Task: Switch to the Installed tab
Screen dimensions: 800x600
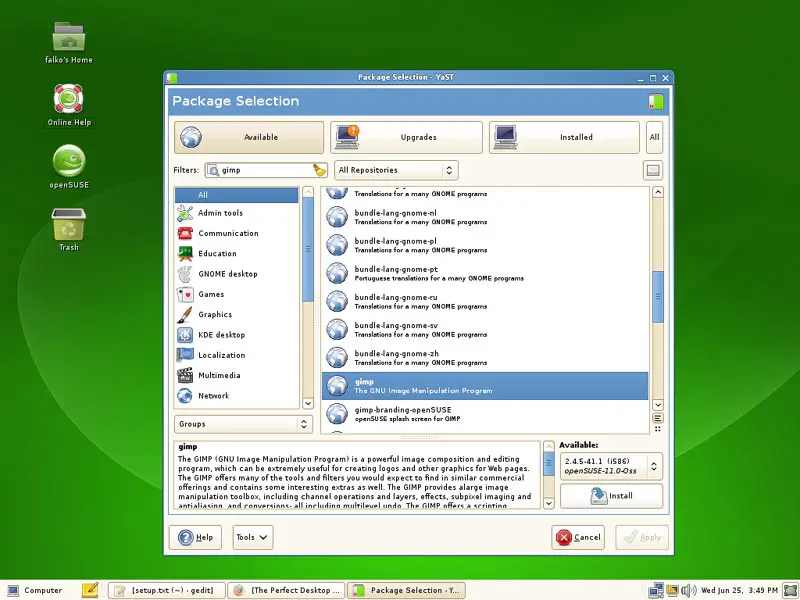Action: 564,137
